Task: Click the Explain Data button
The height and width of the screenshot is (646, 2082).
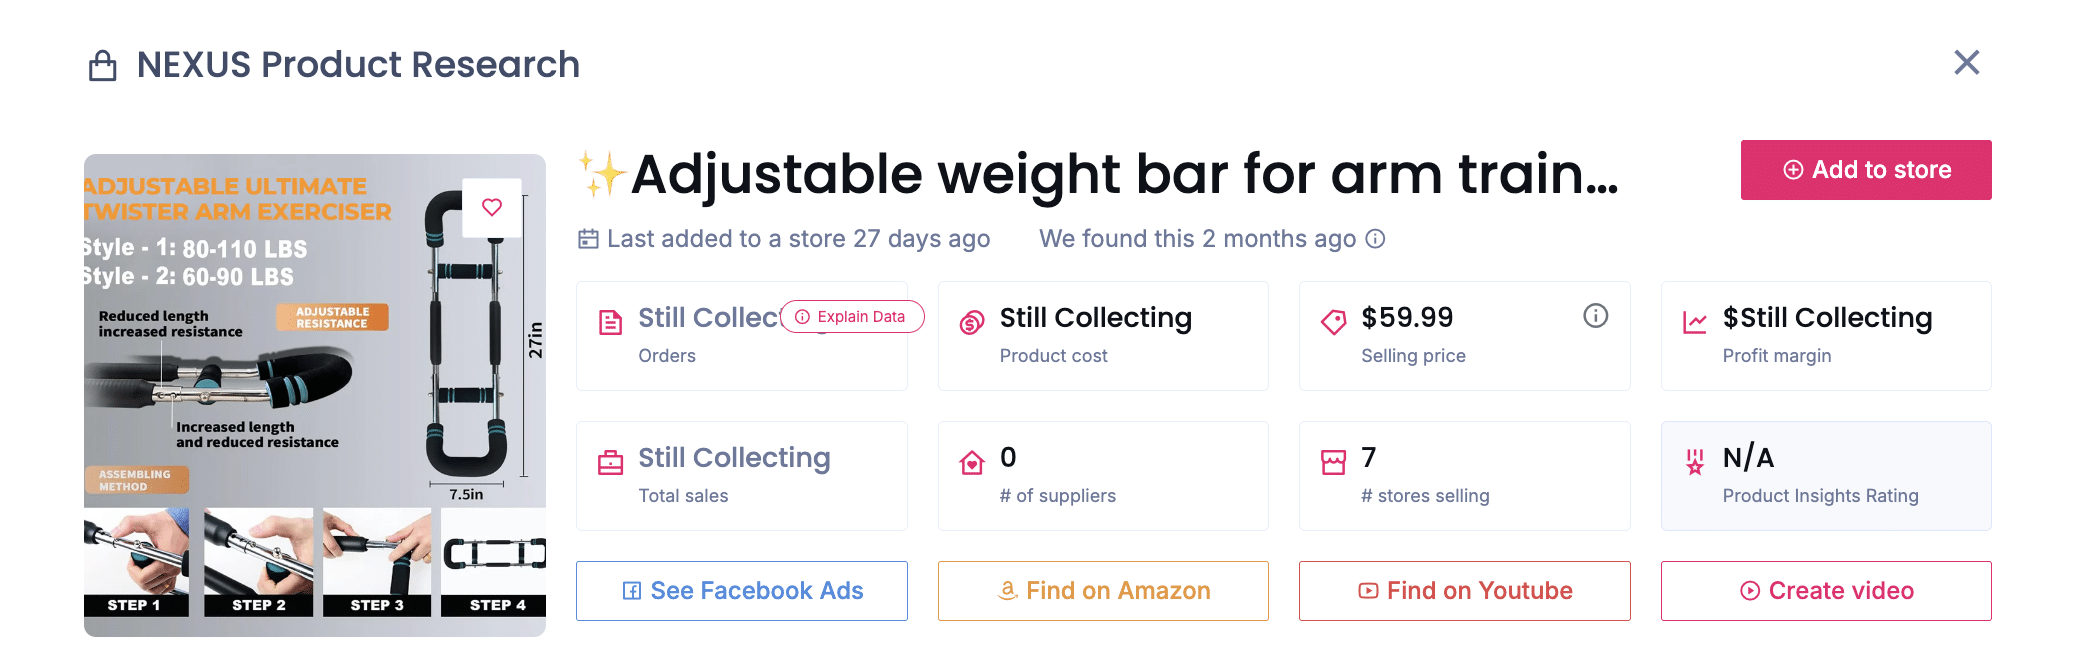Action: pos(852,317)
